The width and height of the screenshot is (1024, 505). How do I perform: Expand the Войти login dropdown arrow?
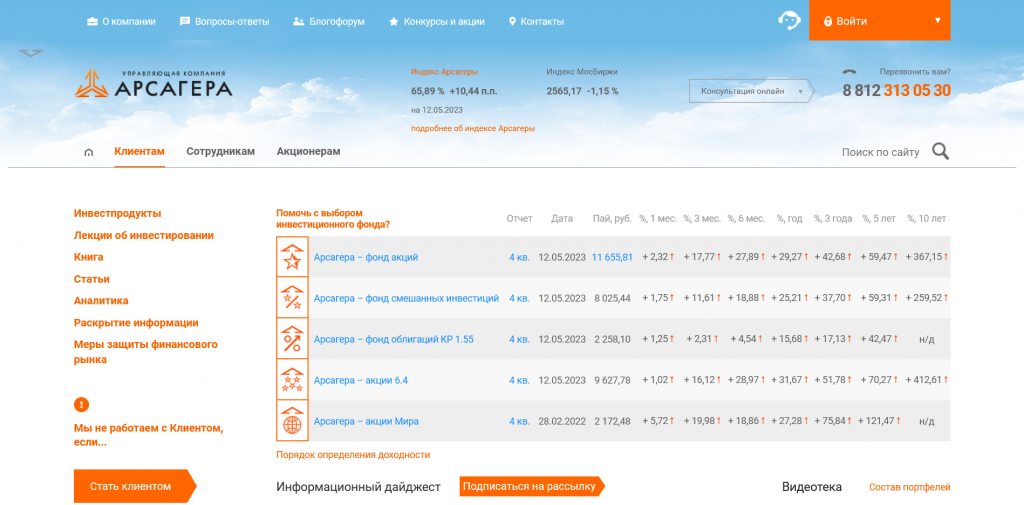tap(937, 20)
